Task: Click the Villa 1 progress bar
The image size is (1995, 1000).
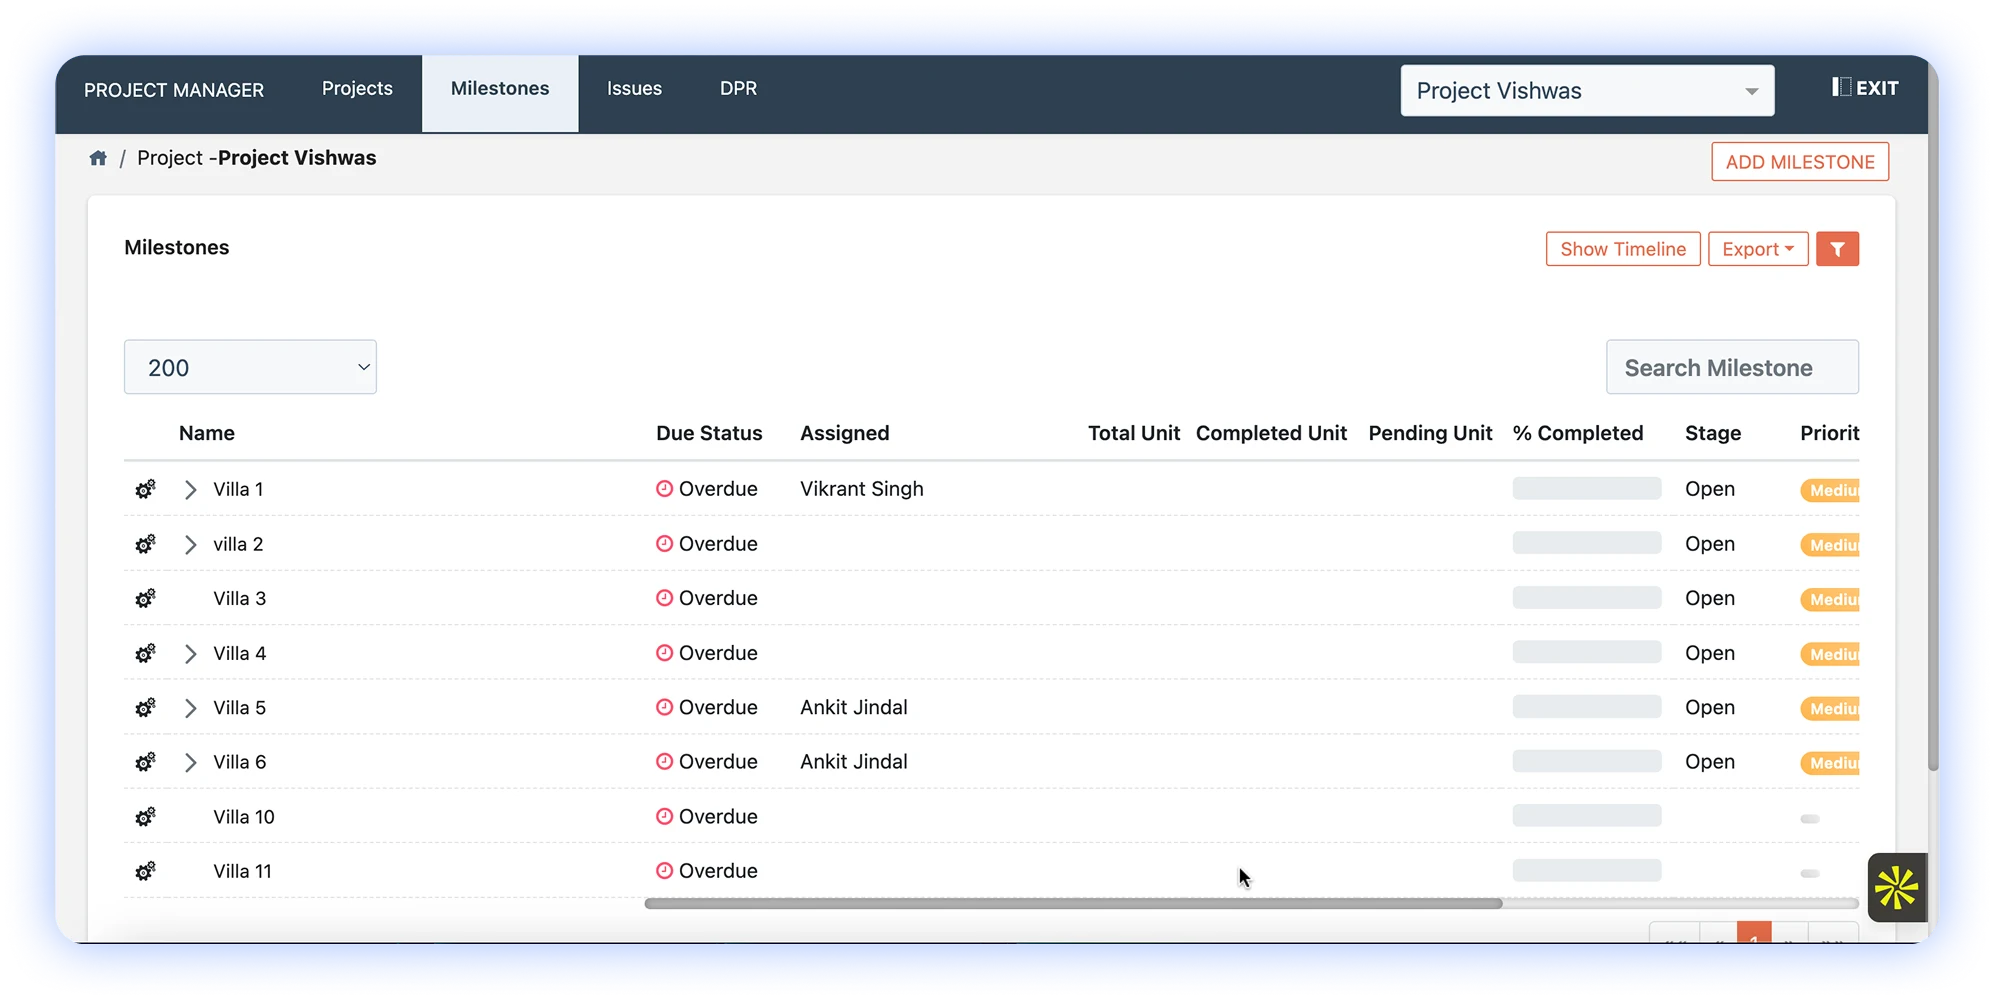Action: (x=1587, y=488)
